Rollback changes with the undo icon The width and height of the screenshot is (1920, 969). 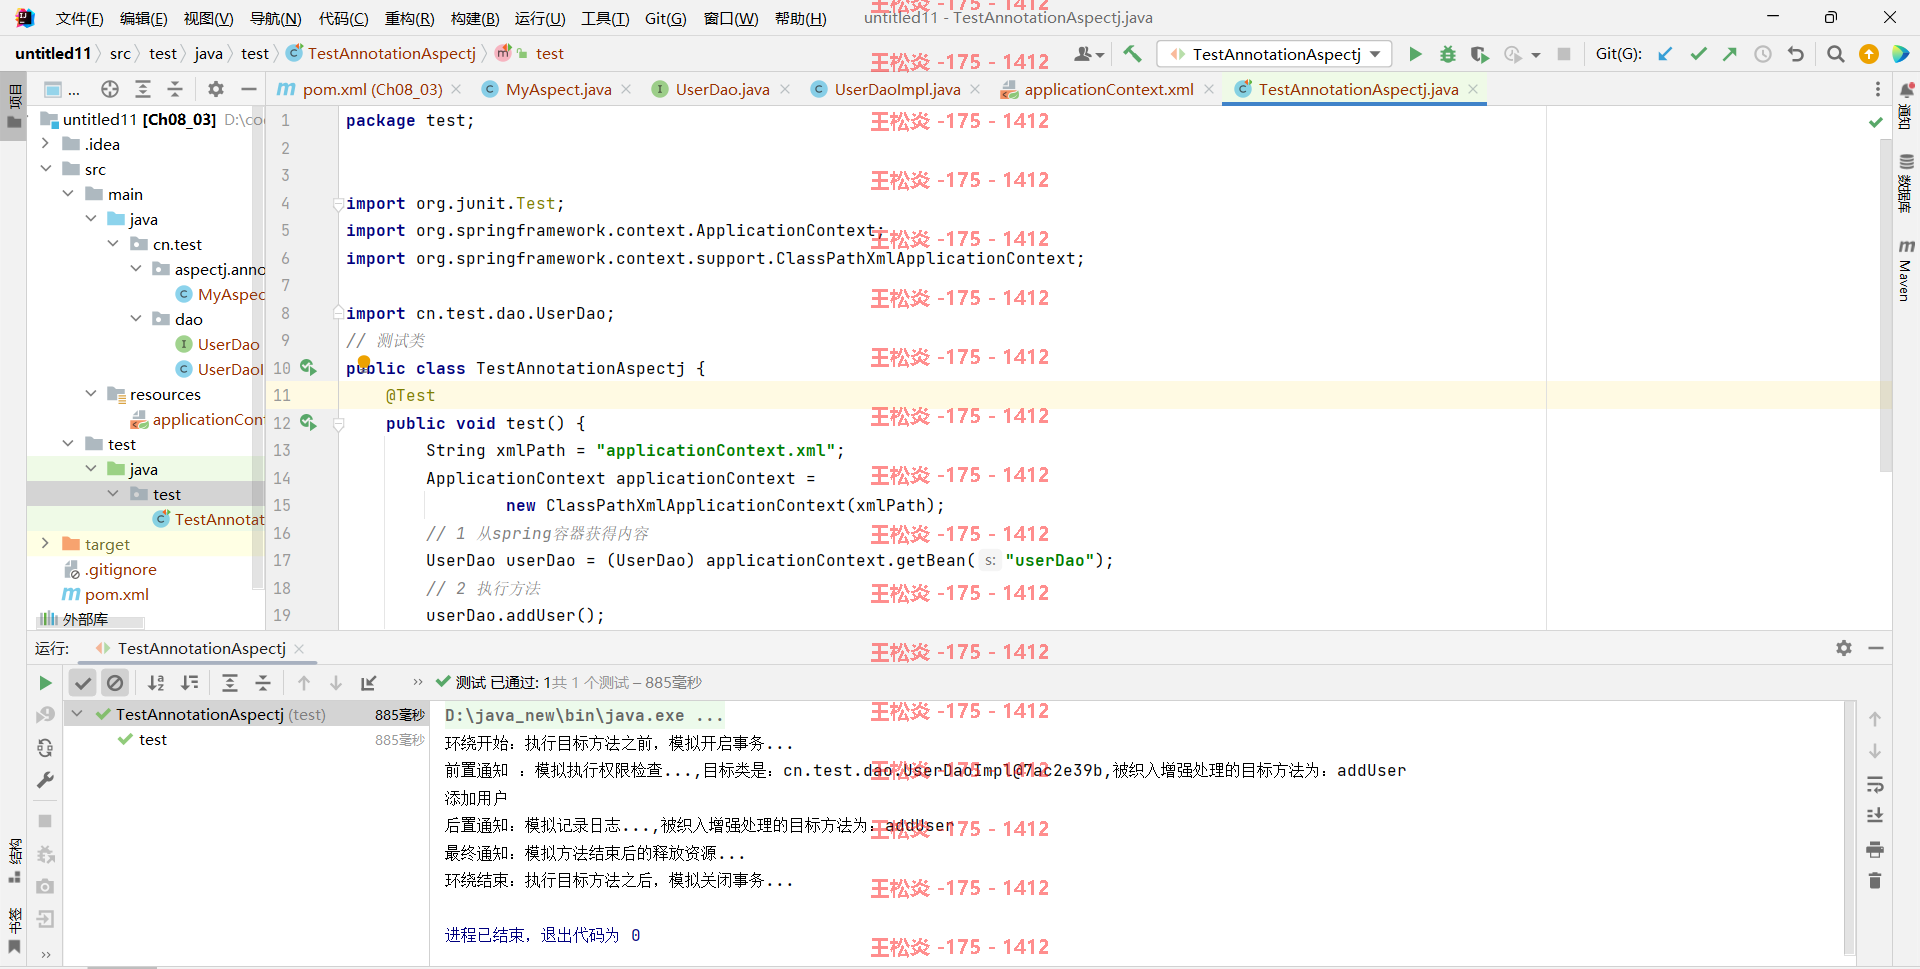pyautogui.click(x=1796, y=54)
